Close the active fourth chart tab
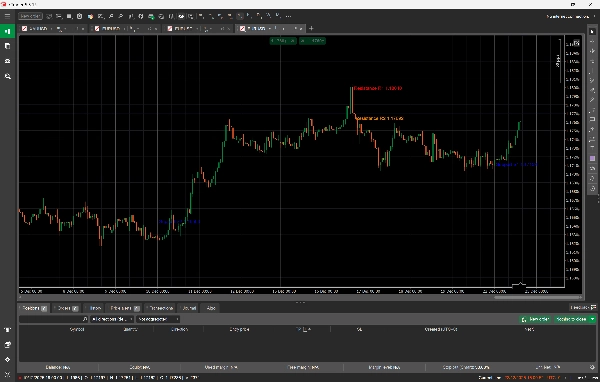This screenshot has height=382, width=600. click(300, 29)
